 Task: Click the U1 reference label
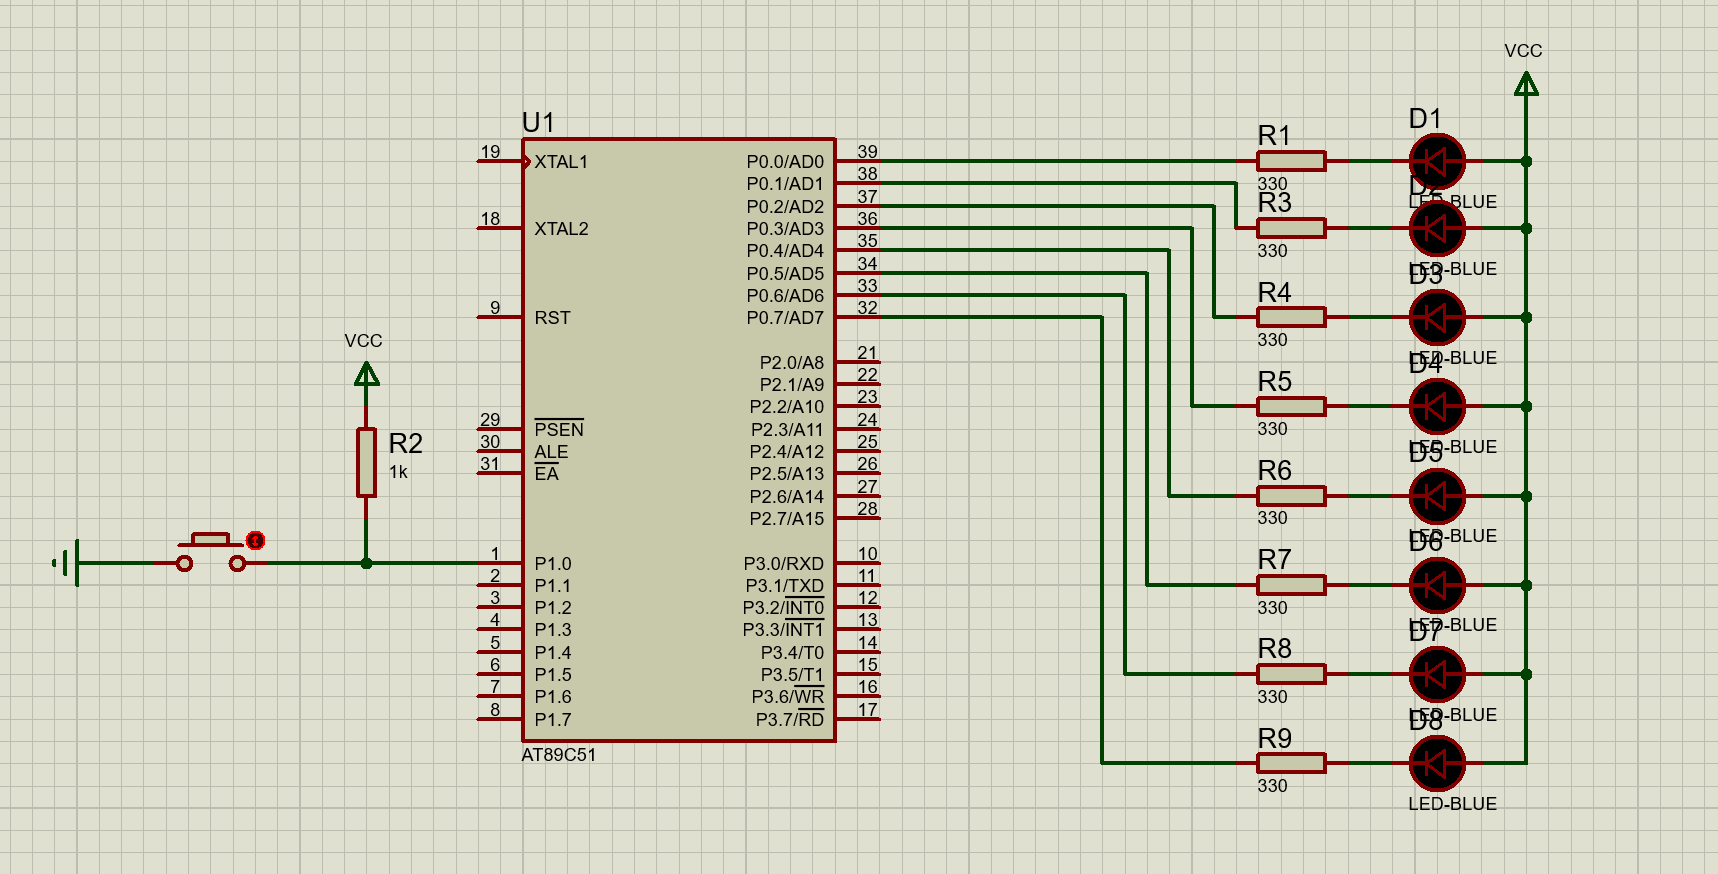pyautogui.click(x=538, y=122)
